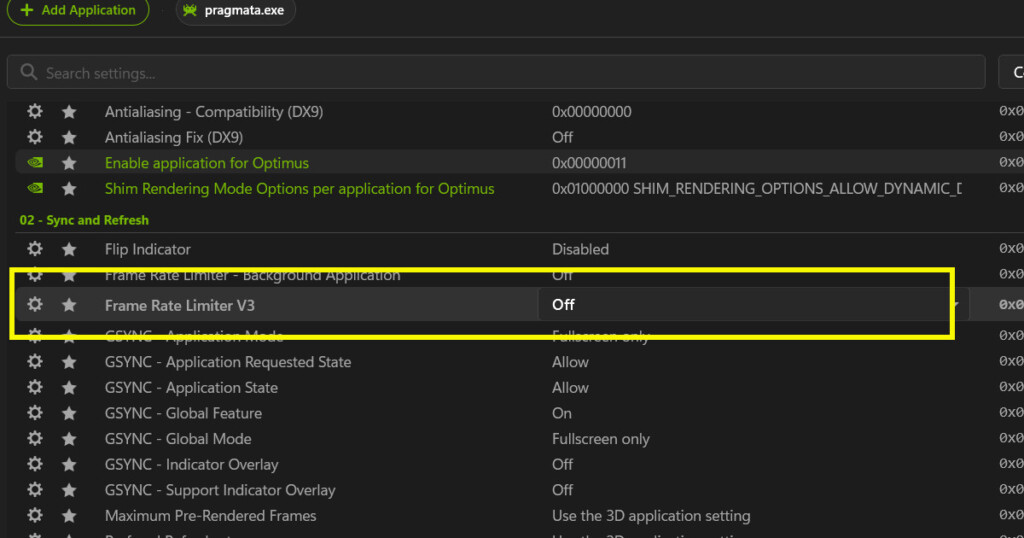
Task: Select the GSYNC - Global Mode setting name
Action: (x=178, y=439)
